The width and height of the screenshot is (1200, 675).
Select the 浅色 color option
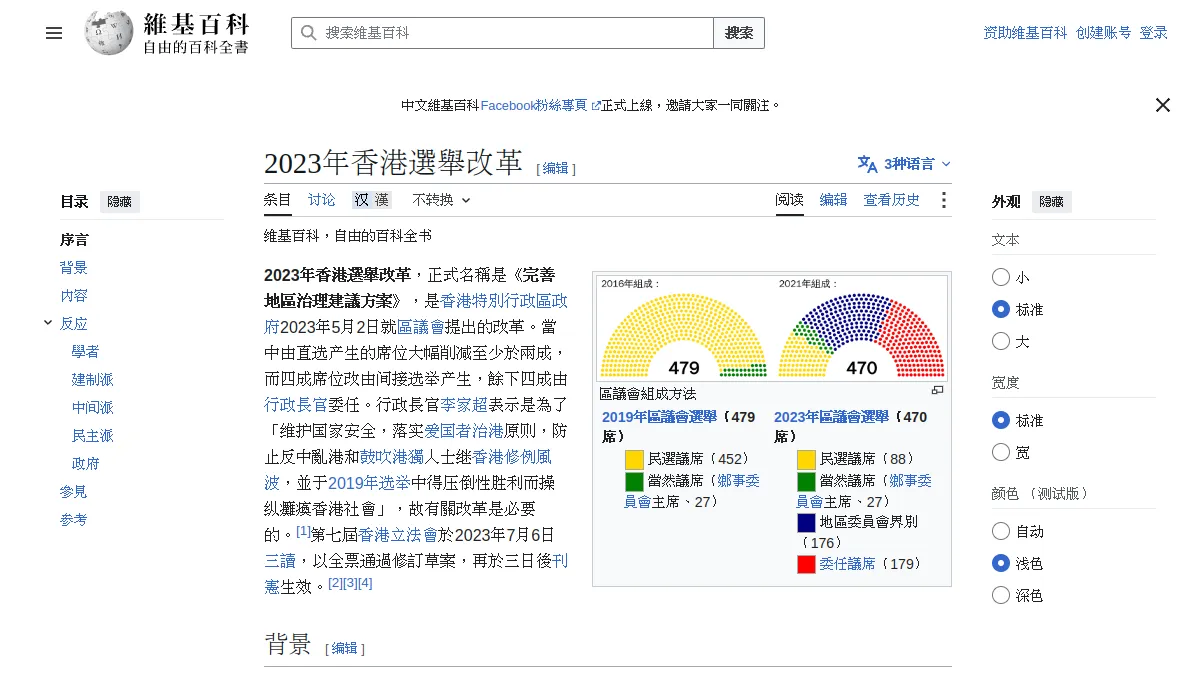[1001, 563]
